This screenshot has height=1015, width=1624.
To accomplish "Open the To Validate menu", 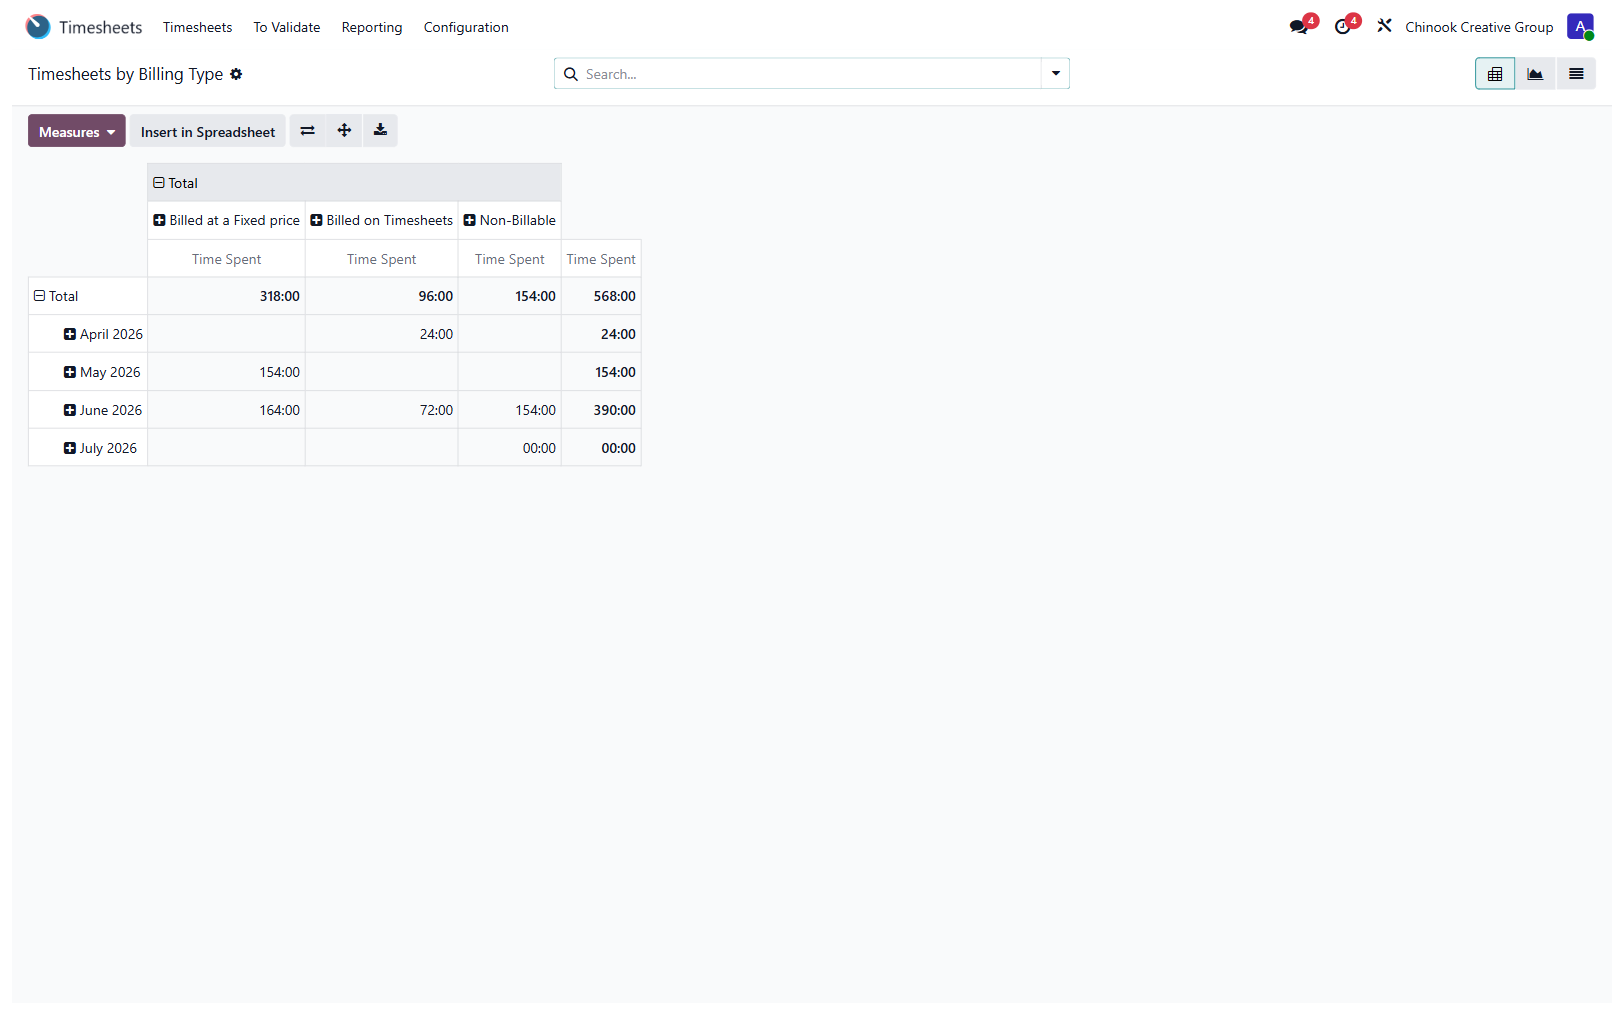I will [286, 27].
